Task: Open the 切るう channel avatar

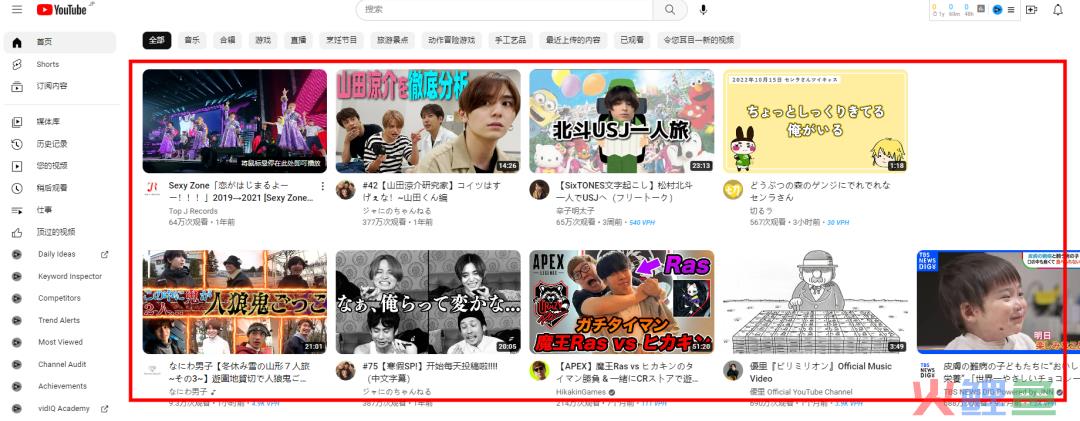Action: pyautogui.click(x=733, y=190)
